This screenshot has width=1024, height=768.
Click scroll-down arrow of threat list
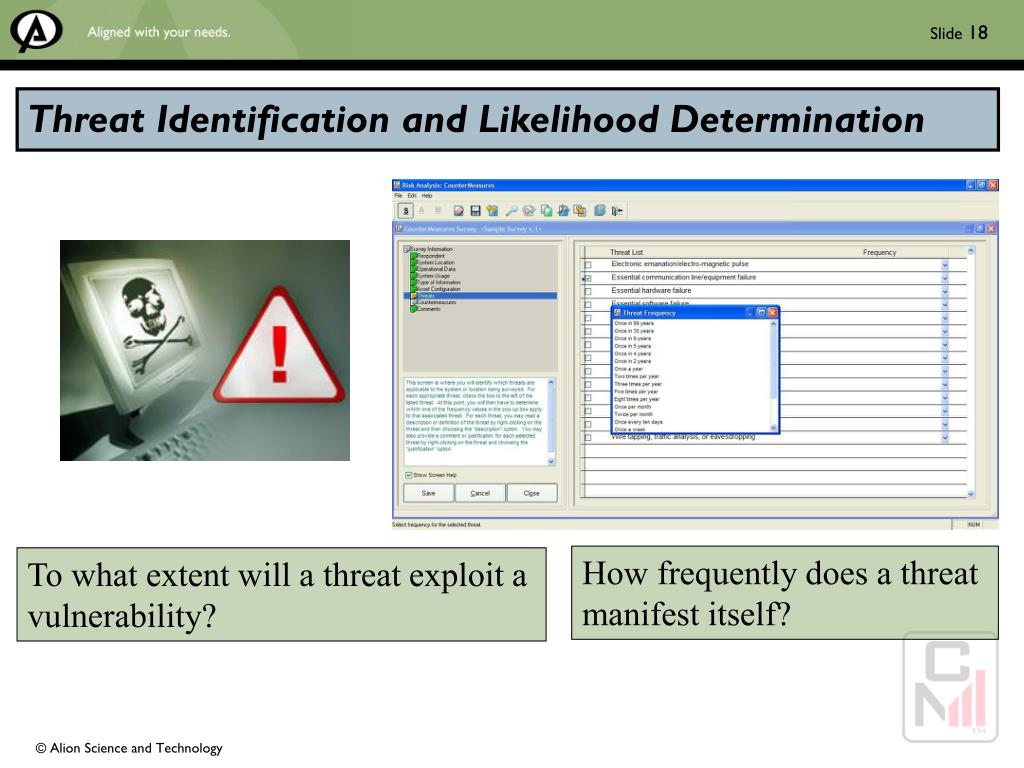pos(970,494)
